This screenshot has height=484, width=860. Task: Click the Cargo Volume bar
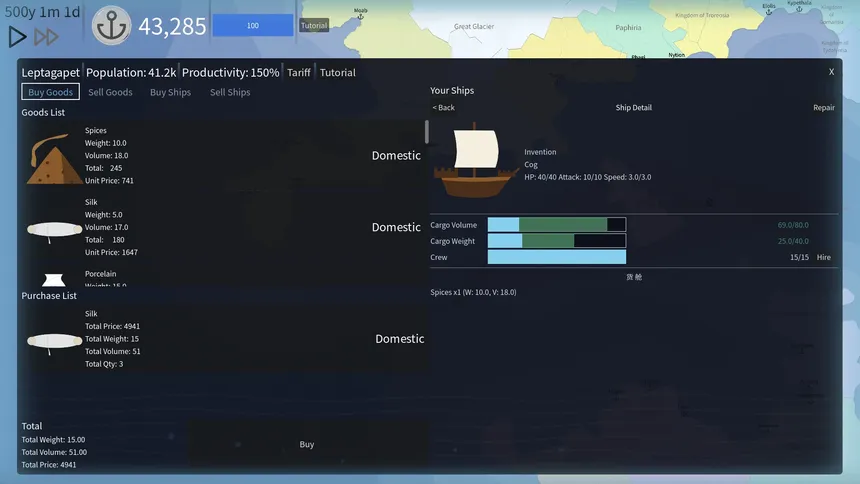(557, 224)
